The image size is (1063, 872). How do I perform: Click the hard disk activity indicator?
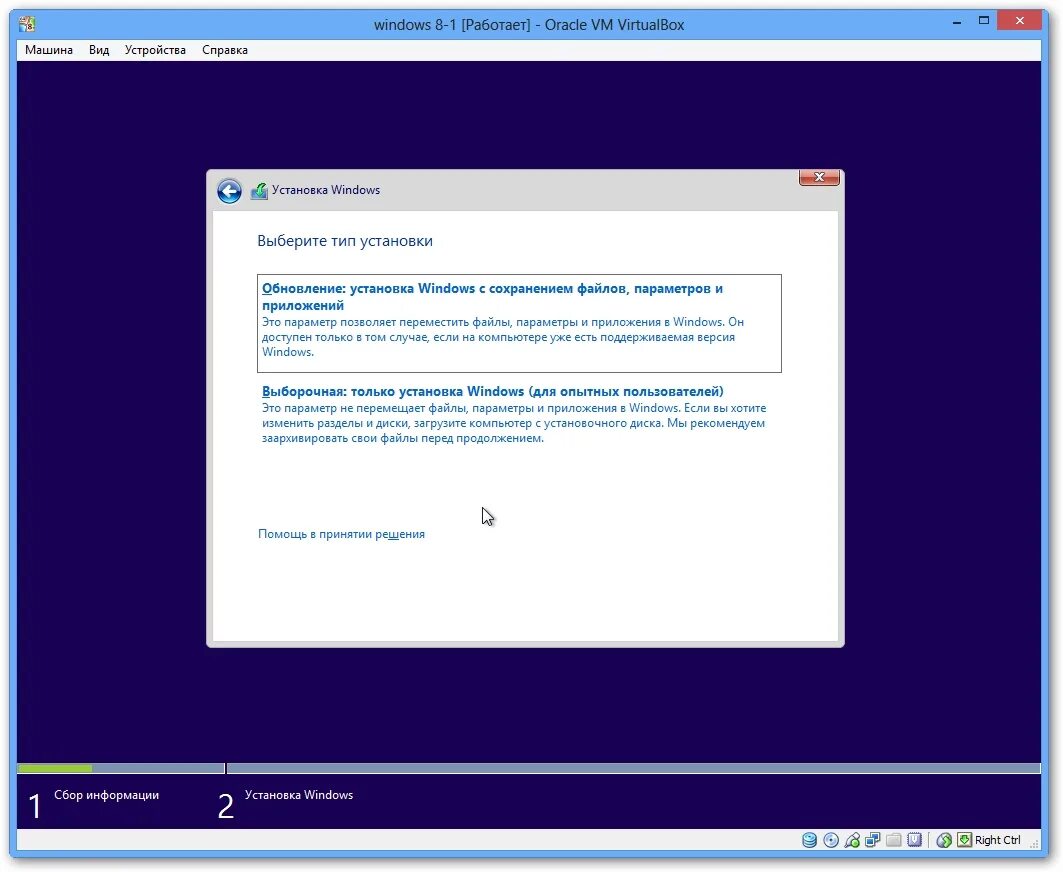tap(809, 840)
